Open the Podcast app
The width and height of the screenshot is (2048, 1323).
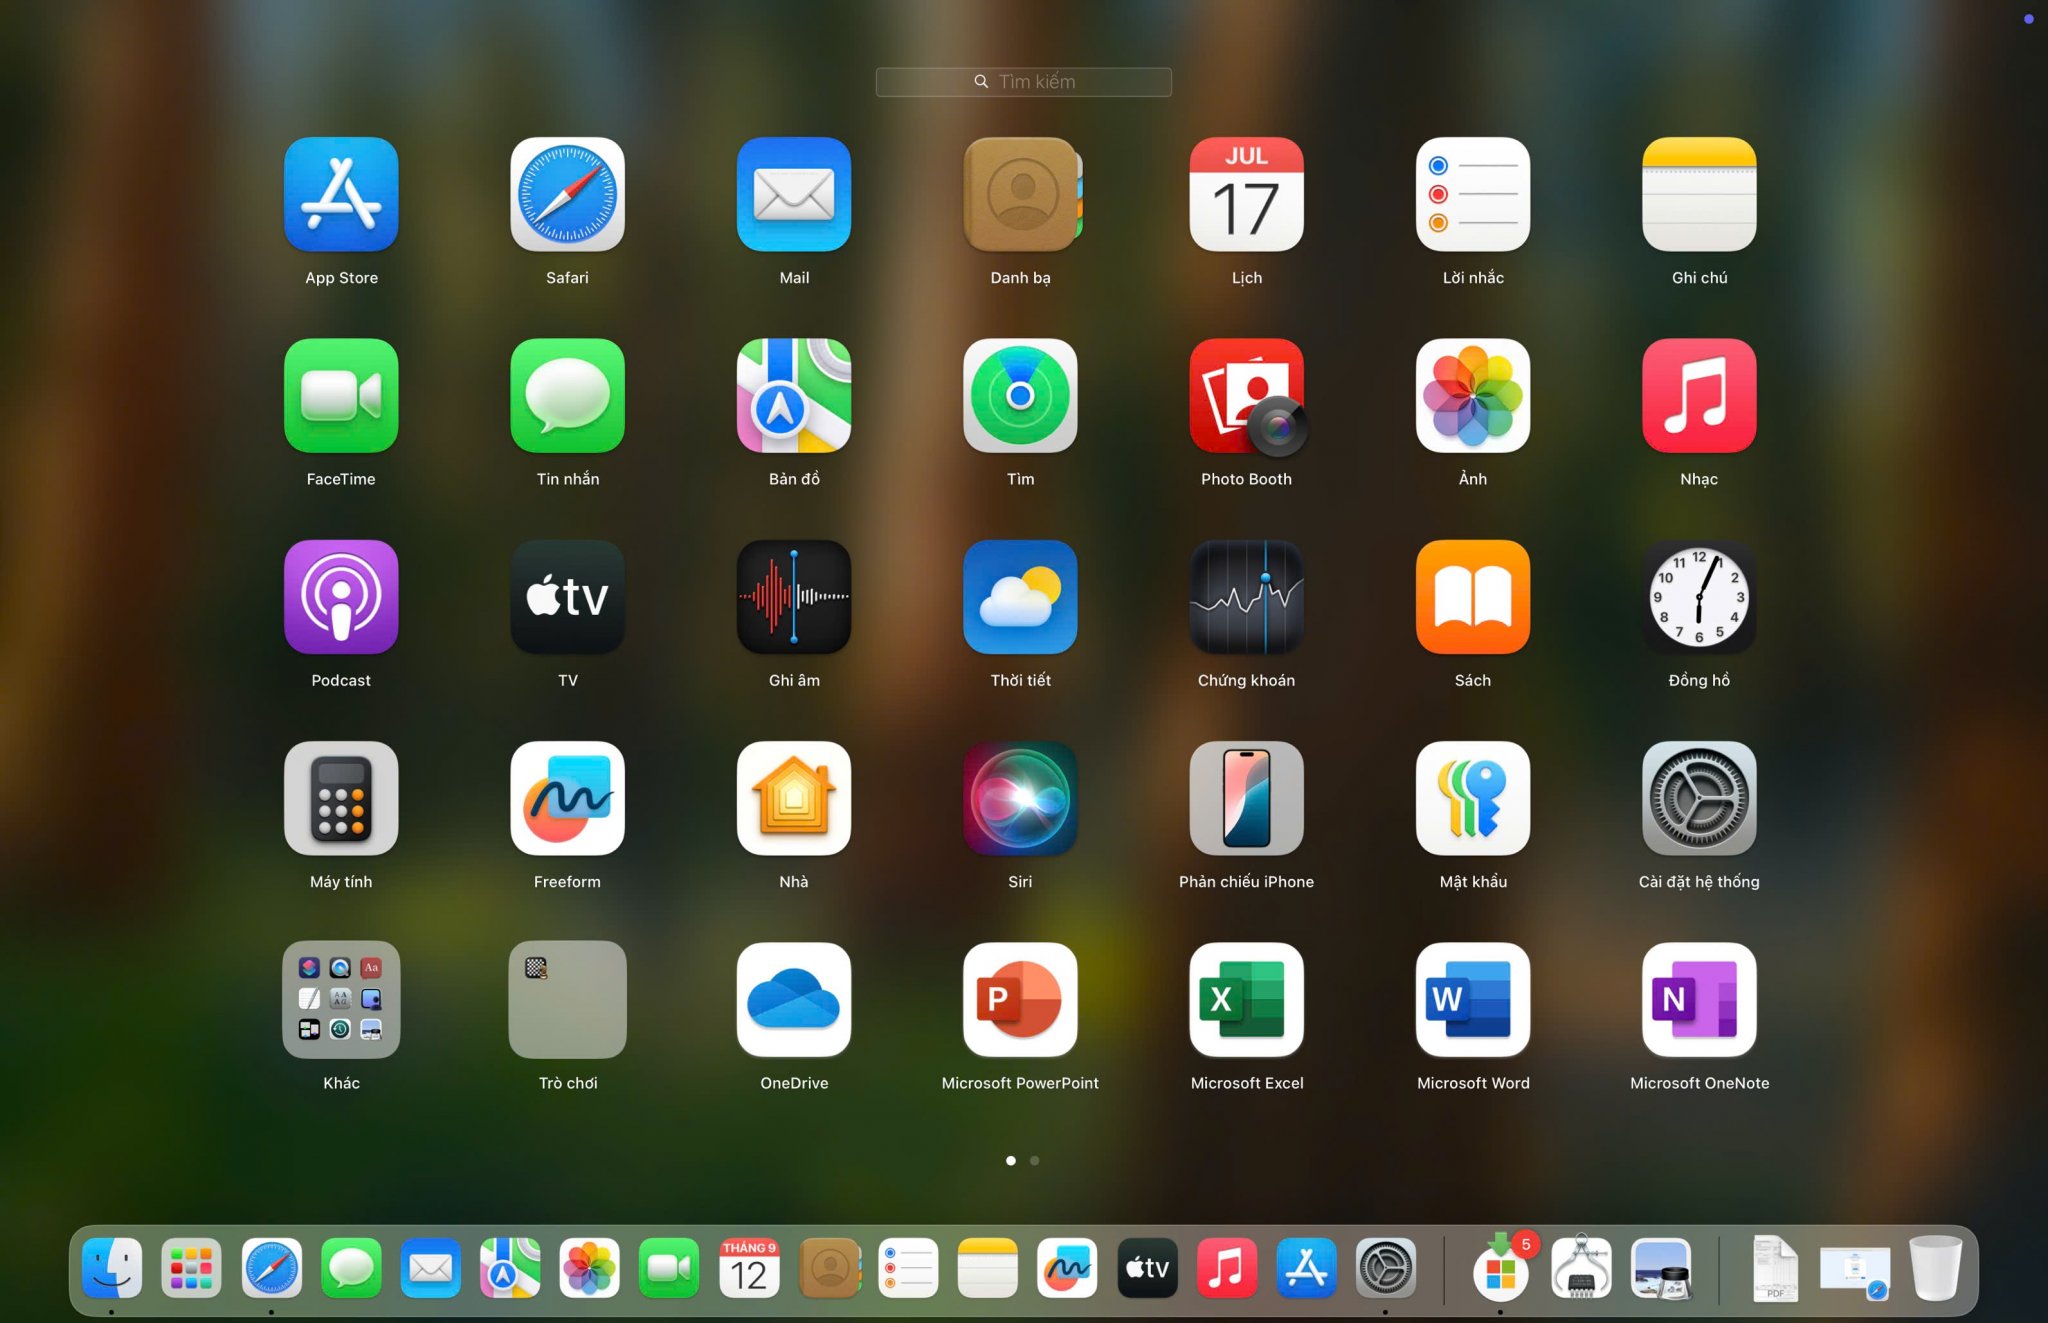[x=341, y=597]
